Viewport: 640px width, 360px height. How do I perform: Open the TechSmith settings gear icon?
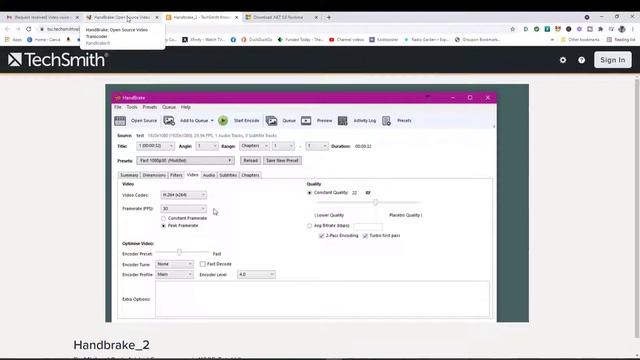tap(563, 60)
